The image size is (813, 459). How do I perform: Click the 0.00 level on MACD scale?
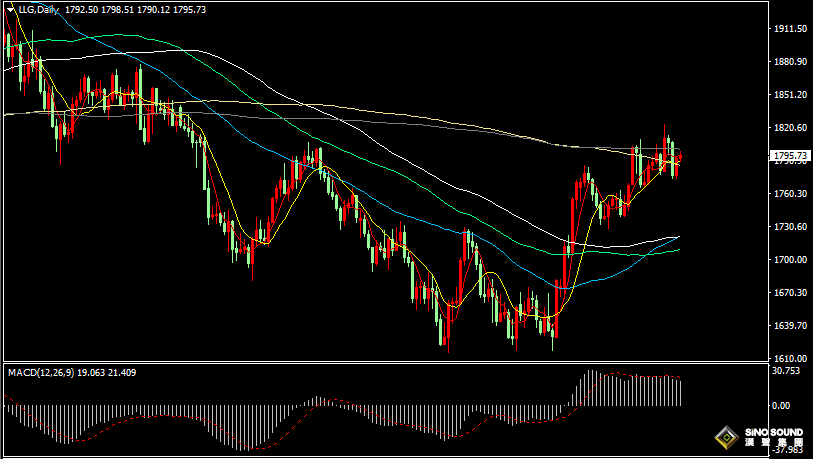pyautogui.click(x=781, y=406)
